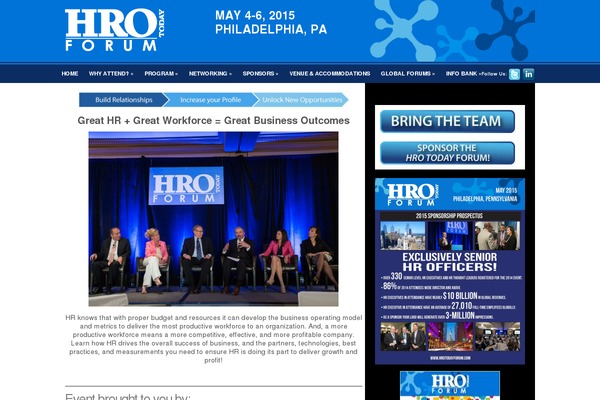Open the 2015 Sponsorship Prospectus banner

[x=450, y=271]
